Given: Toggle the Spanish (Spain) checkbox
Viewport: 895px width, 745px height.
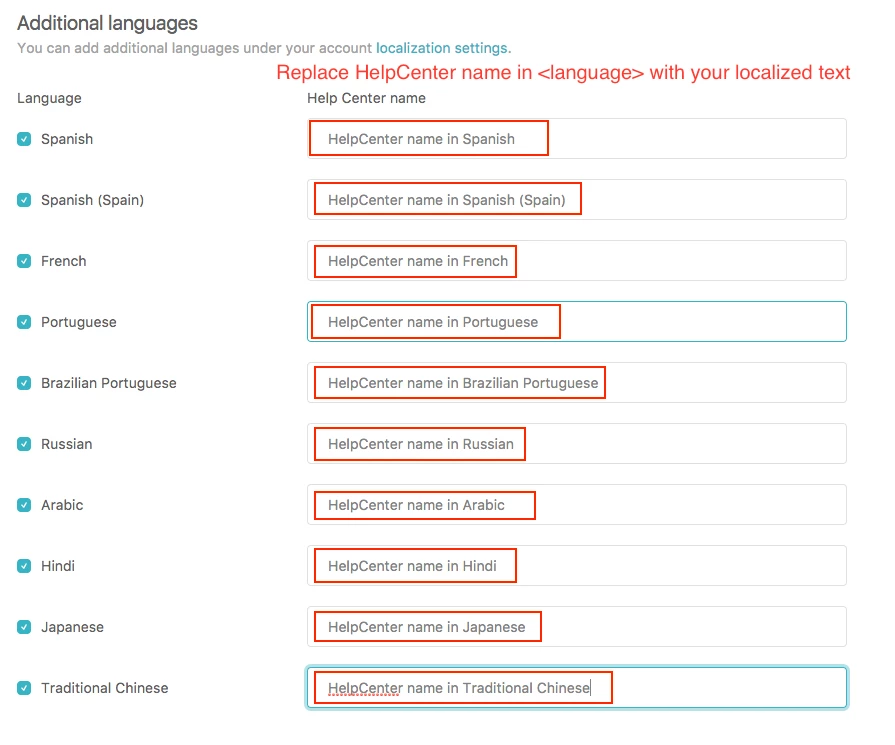Looking at the screenshot, I should coord(24,200).
